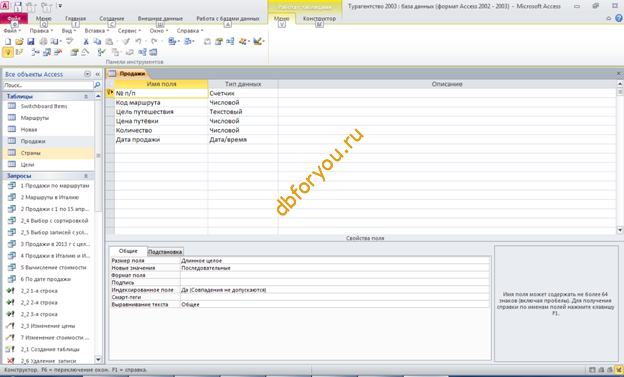Collapse the Запросы group
The image size is (624, 377).
[x=86, y=176]
